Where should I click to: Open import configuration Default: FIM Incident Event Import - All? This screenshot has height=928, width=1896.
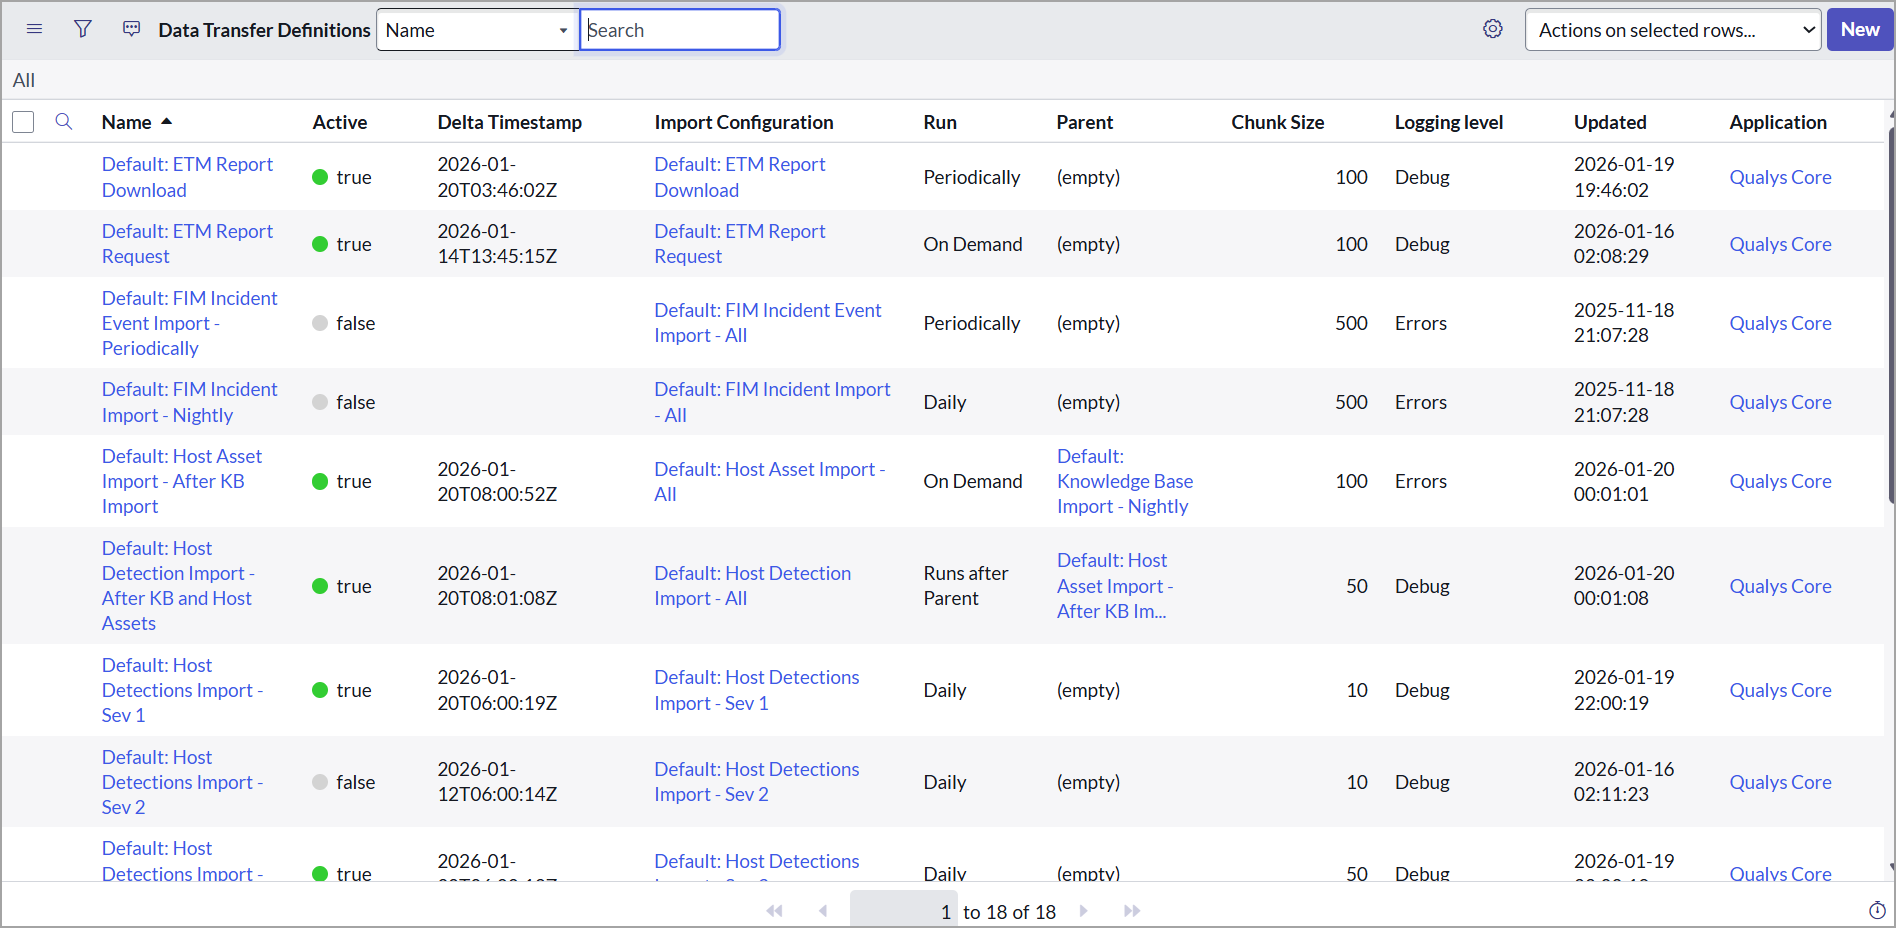(x=768, y=323)
